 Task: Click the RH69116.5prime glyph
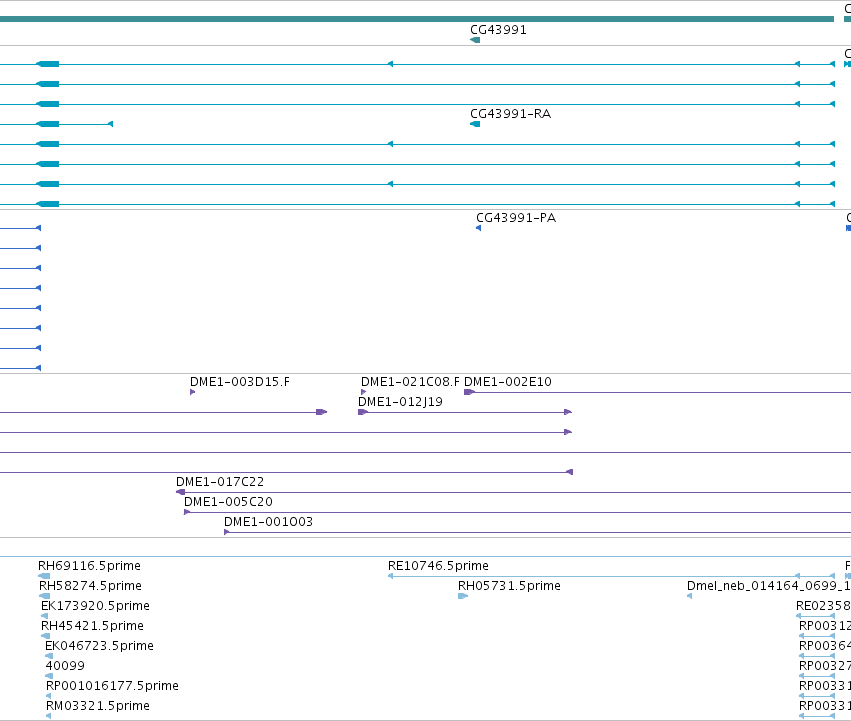click(44, 576)
